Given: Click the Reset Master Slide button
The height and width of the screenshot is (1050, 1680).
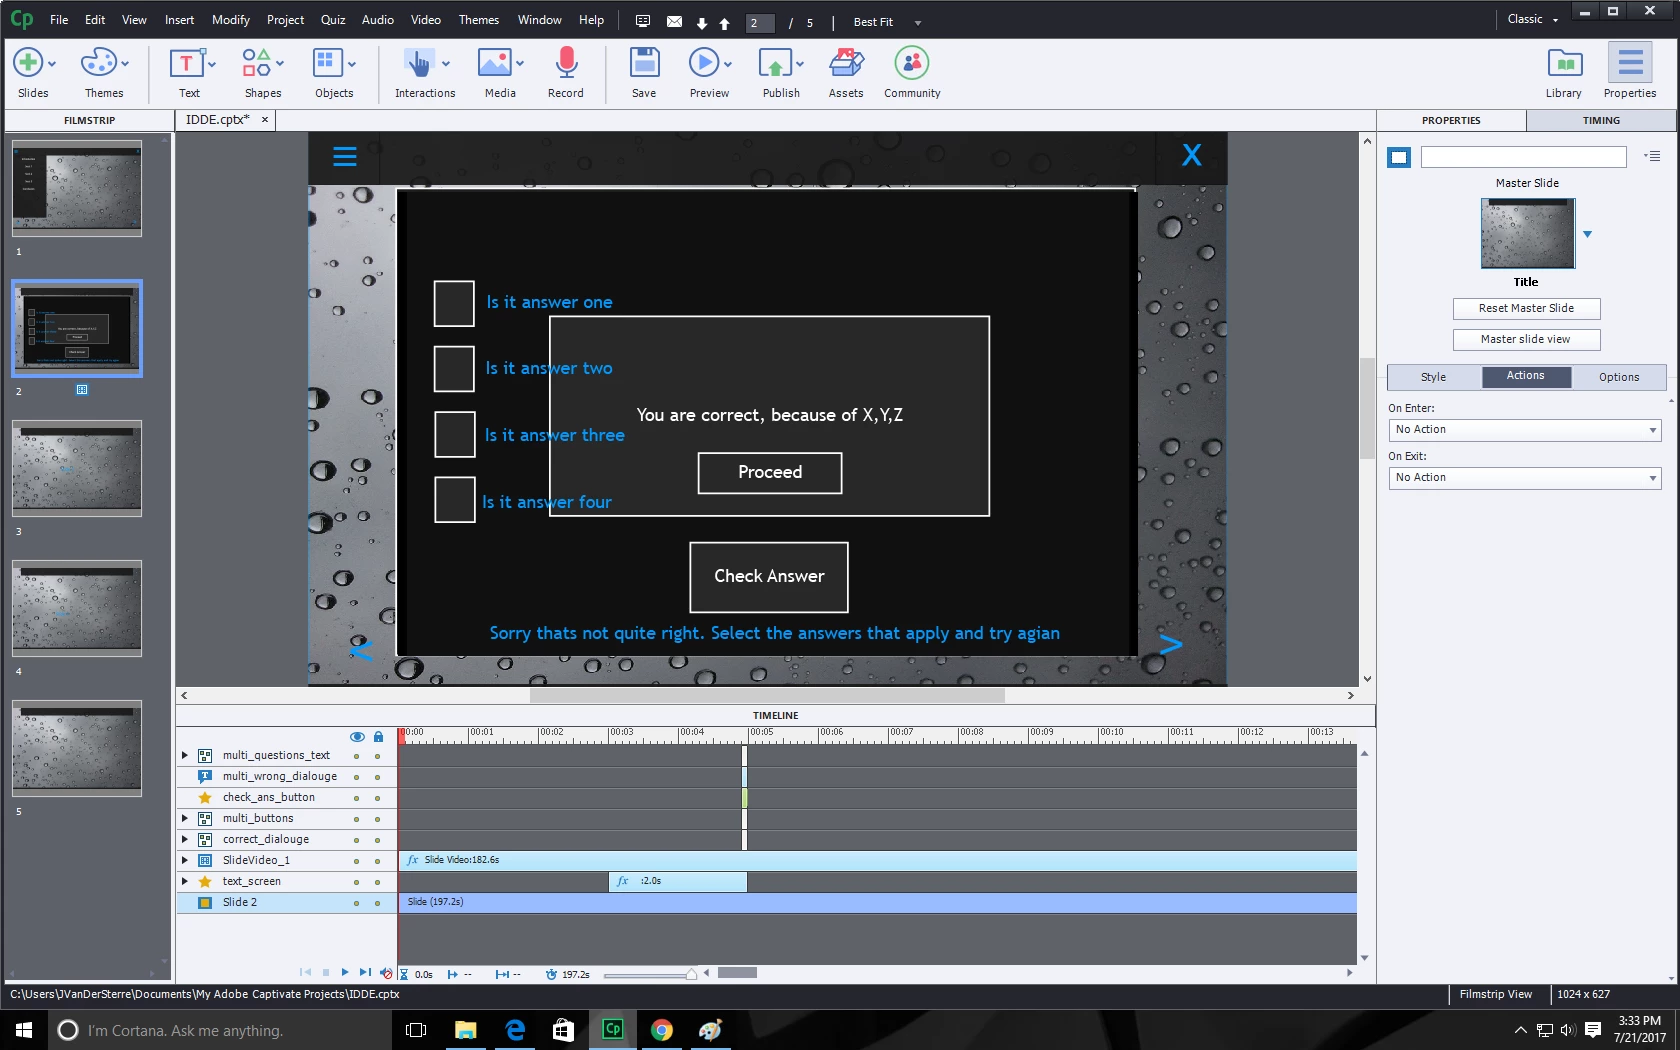Looking at the screenshot, I should (x=1526, y=309).
